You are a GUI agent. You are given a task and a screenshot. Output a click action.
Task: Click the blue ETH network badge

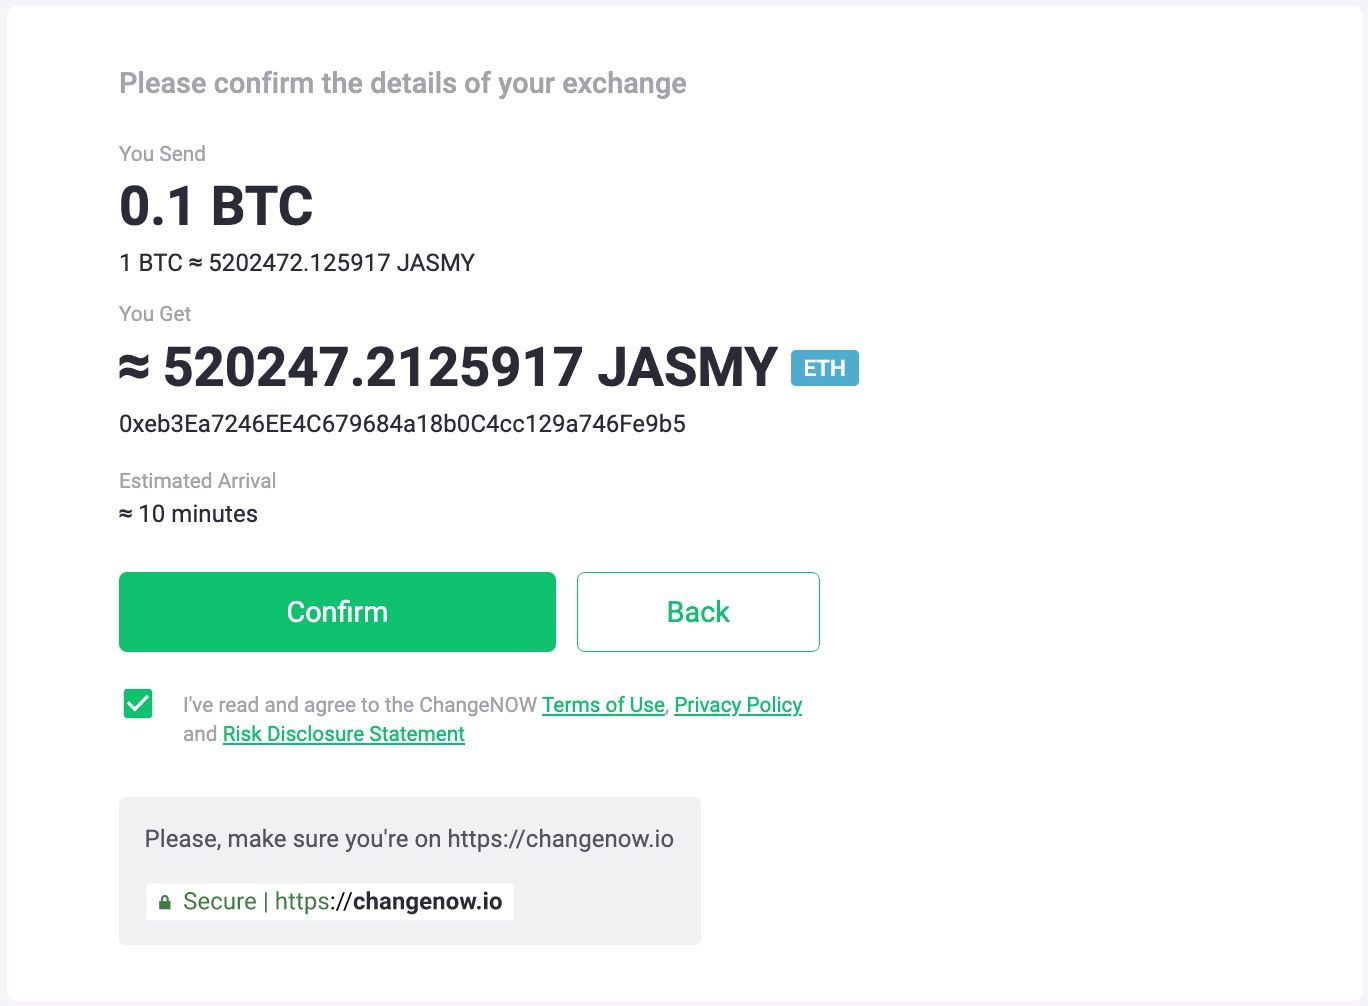[825, 368]
